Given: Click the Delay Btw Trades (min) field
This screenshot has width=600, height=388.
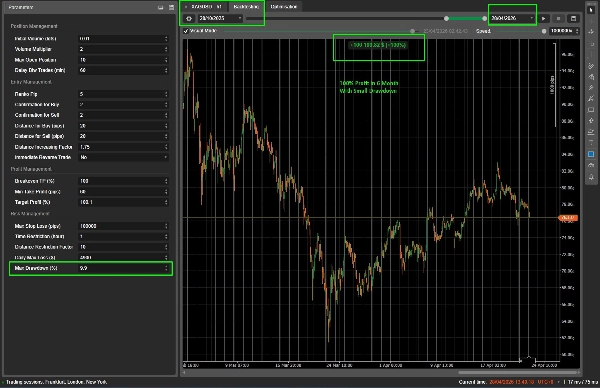Looking at the screenshot, I should pos(123,70).
